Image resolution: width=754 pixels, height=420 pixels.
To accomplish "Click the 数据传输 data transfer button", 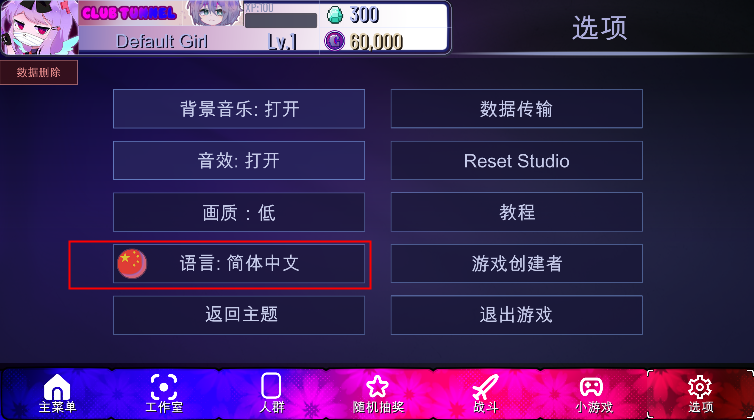I will (516, 109).
